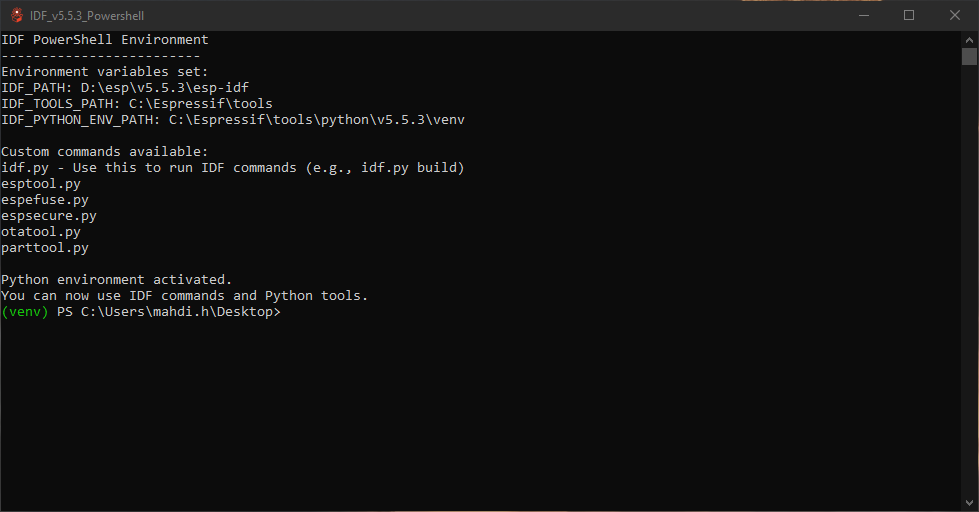Click the scrollbar up arrow
The height and width of the screenshot is (512, 979).
click(969, 39)
